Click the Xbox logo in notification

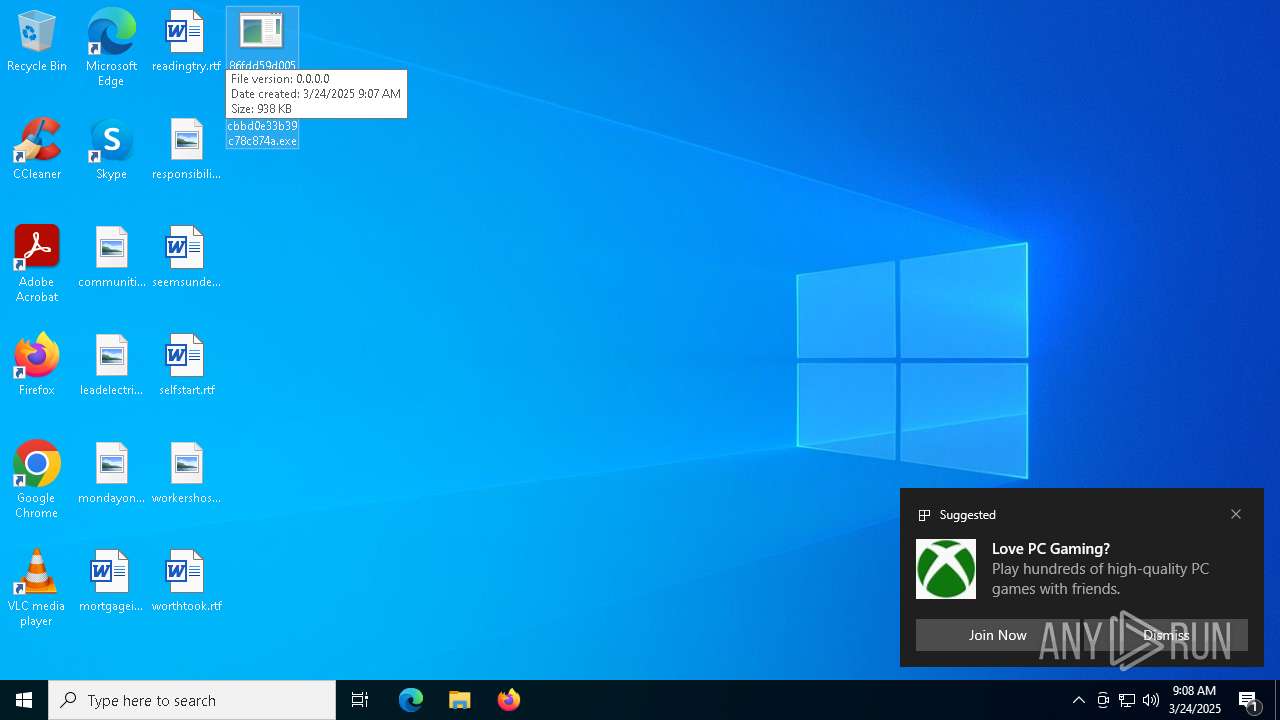coord(946,569)
